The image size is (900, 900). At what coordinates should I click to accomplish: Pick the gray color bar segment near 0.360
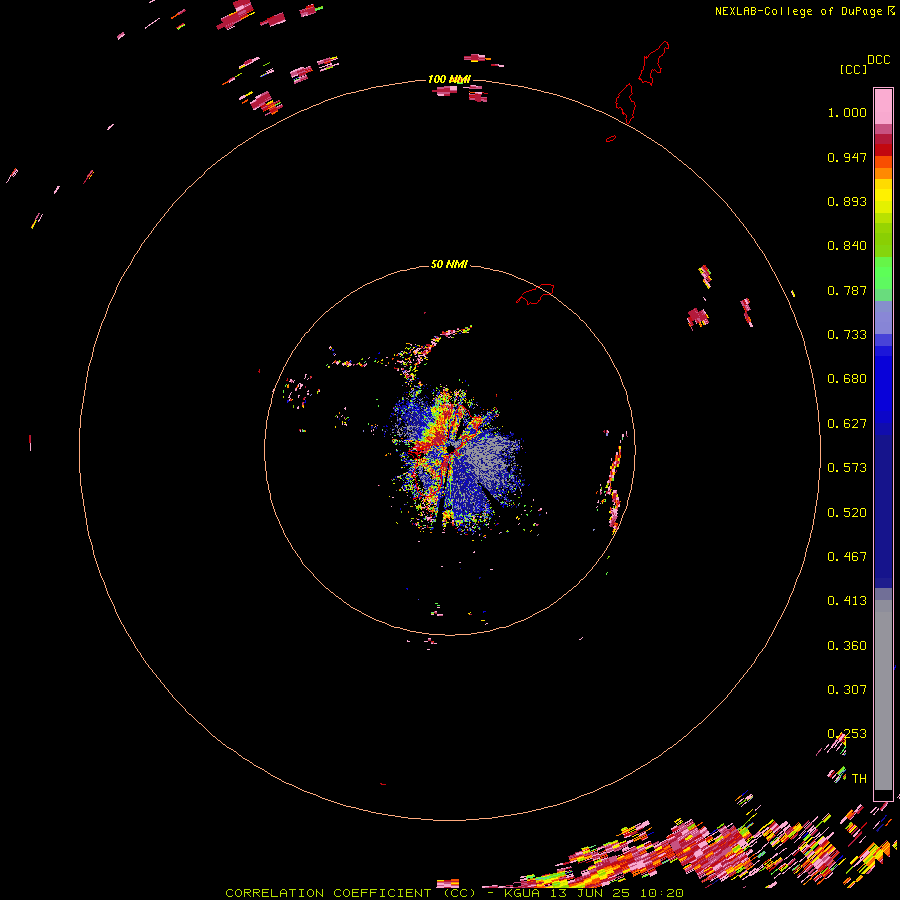pyautogui.click(x=883, y=695)
